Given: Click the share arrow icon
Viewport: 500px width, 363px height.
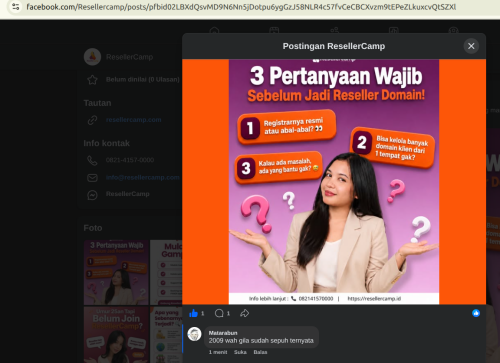Looking at the screenshot, I should pos(244,313).
